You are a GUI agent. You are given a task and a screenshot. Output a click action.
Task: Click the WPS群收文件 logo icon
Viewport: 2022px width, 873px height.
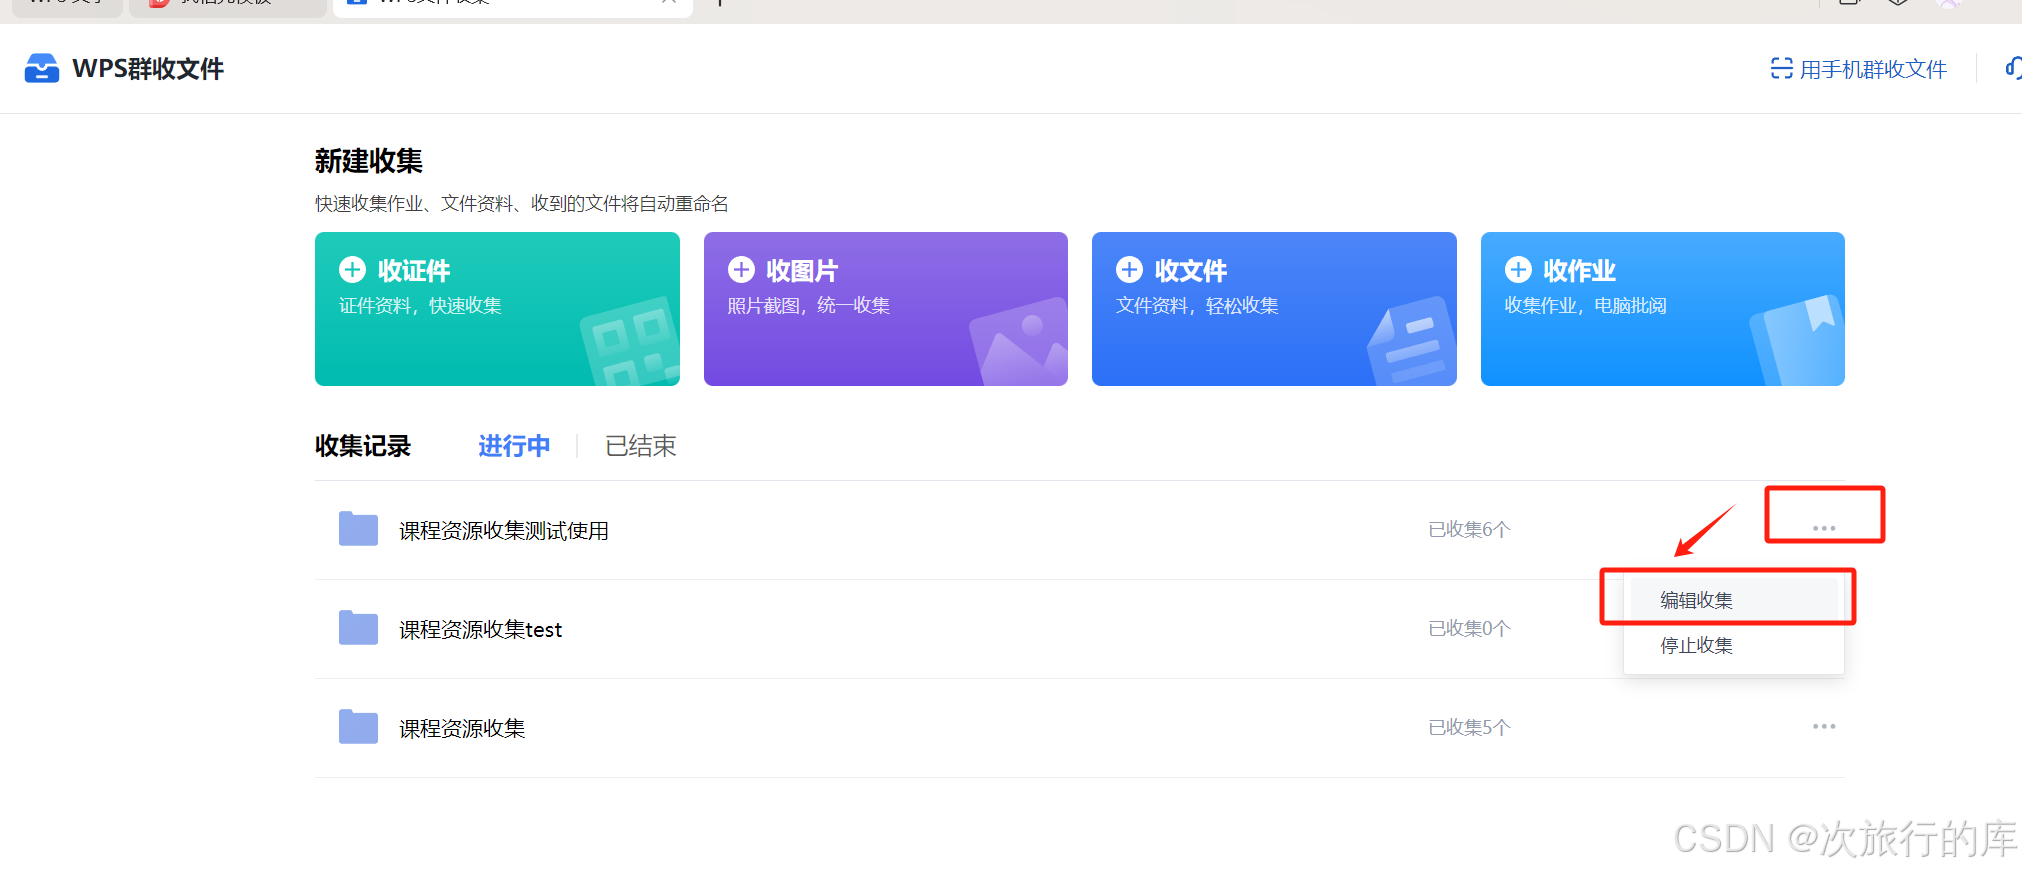(x=41, y=68)
